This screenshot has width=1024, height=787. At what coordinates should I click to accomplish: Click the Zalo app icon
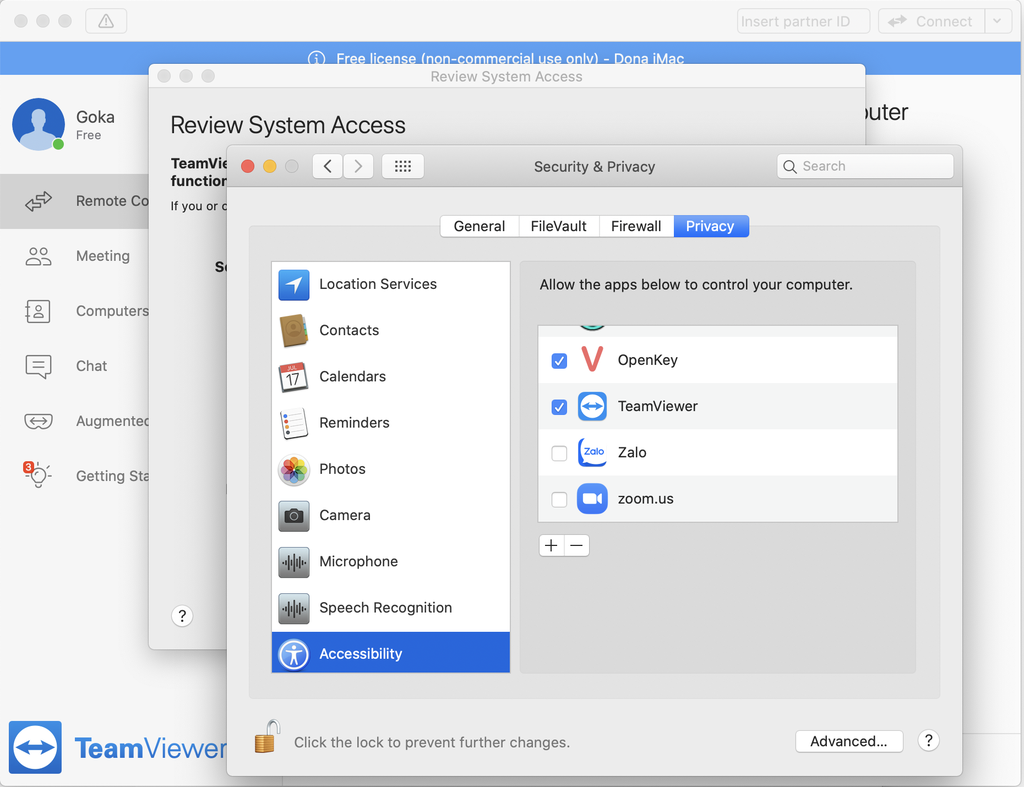[592, 453]
